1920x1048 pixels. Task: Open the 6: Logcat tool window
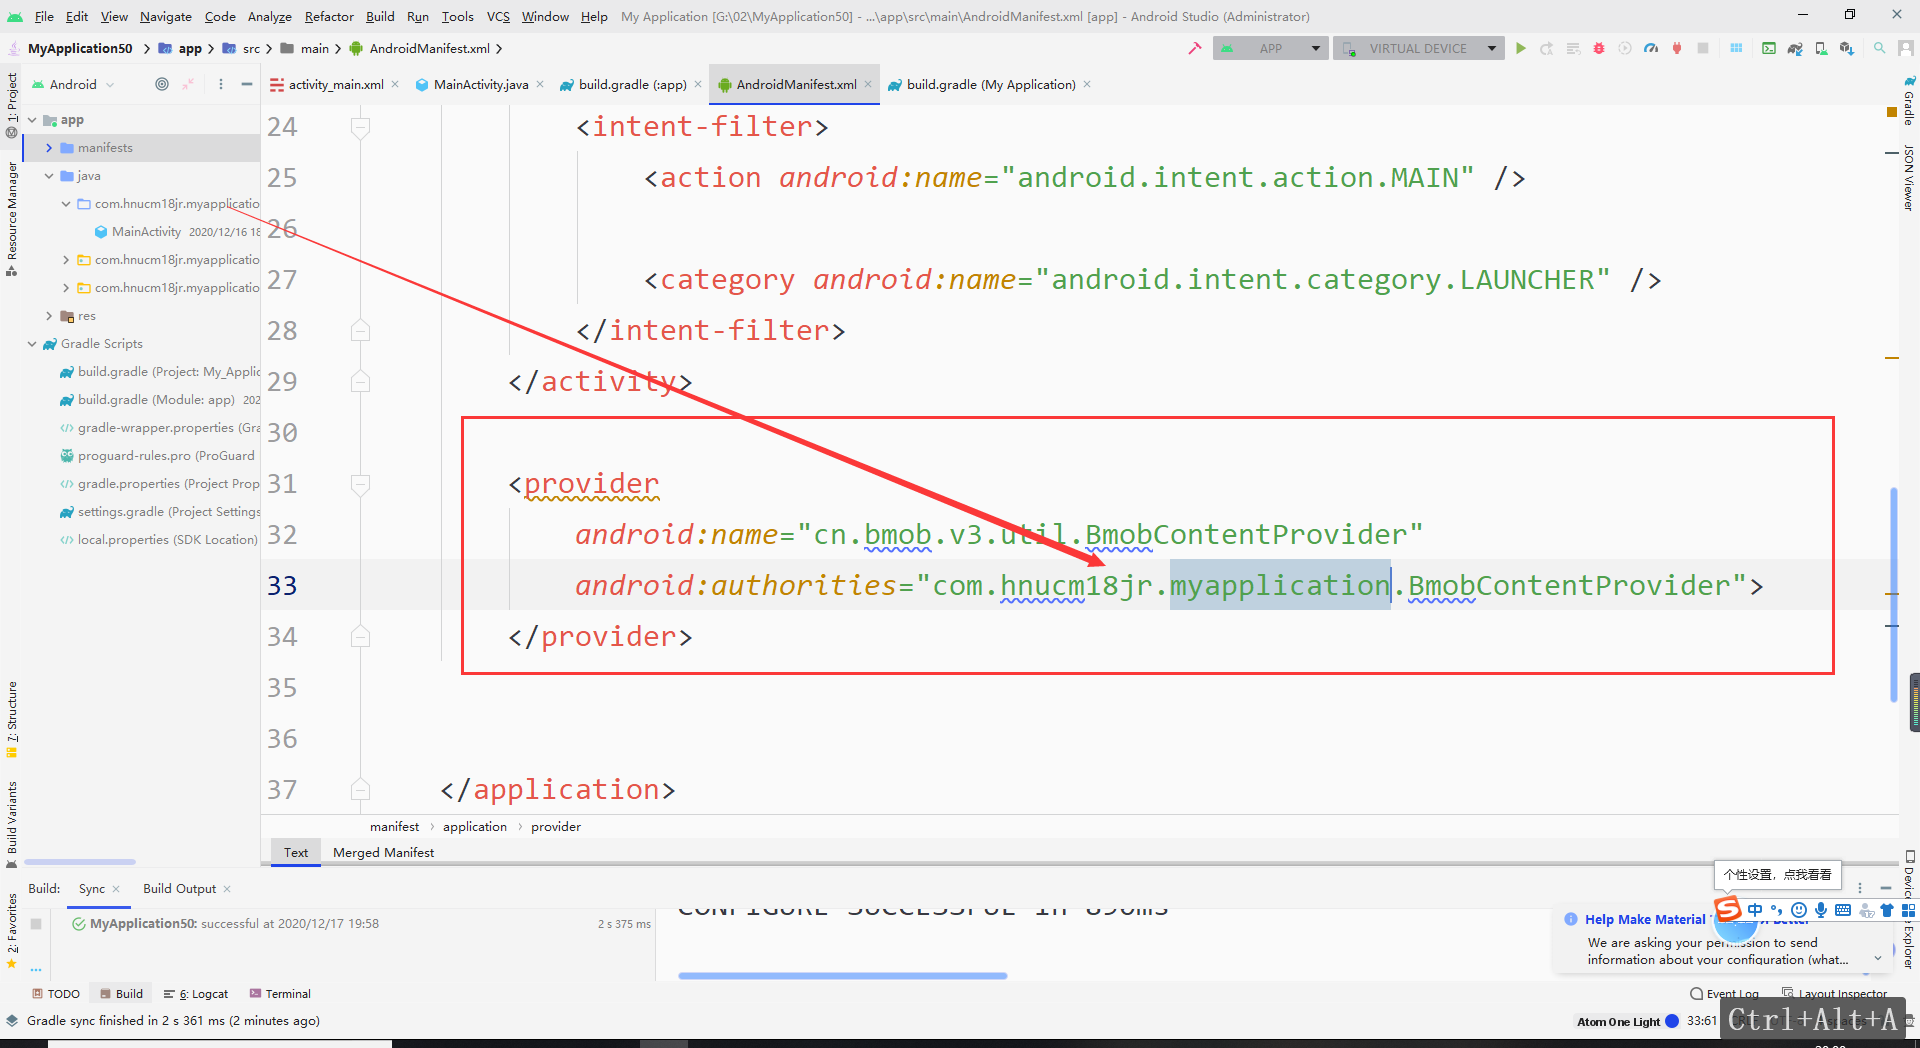tap(196, 993)
